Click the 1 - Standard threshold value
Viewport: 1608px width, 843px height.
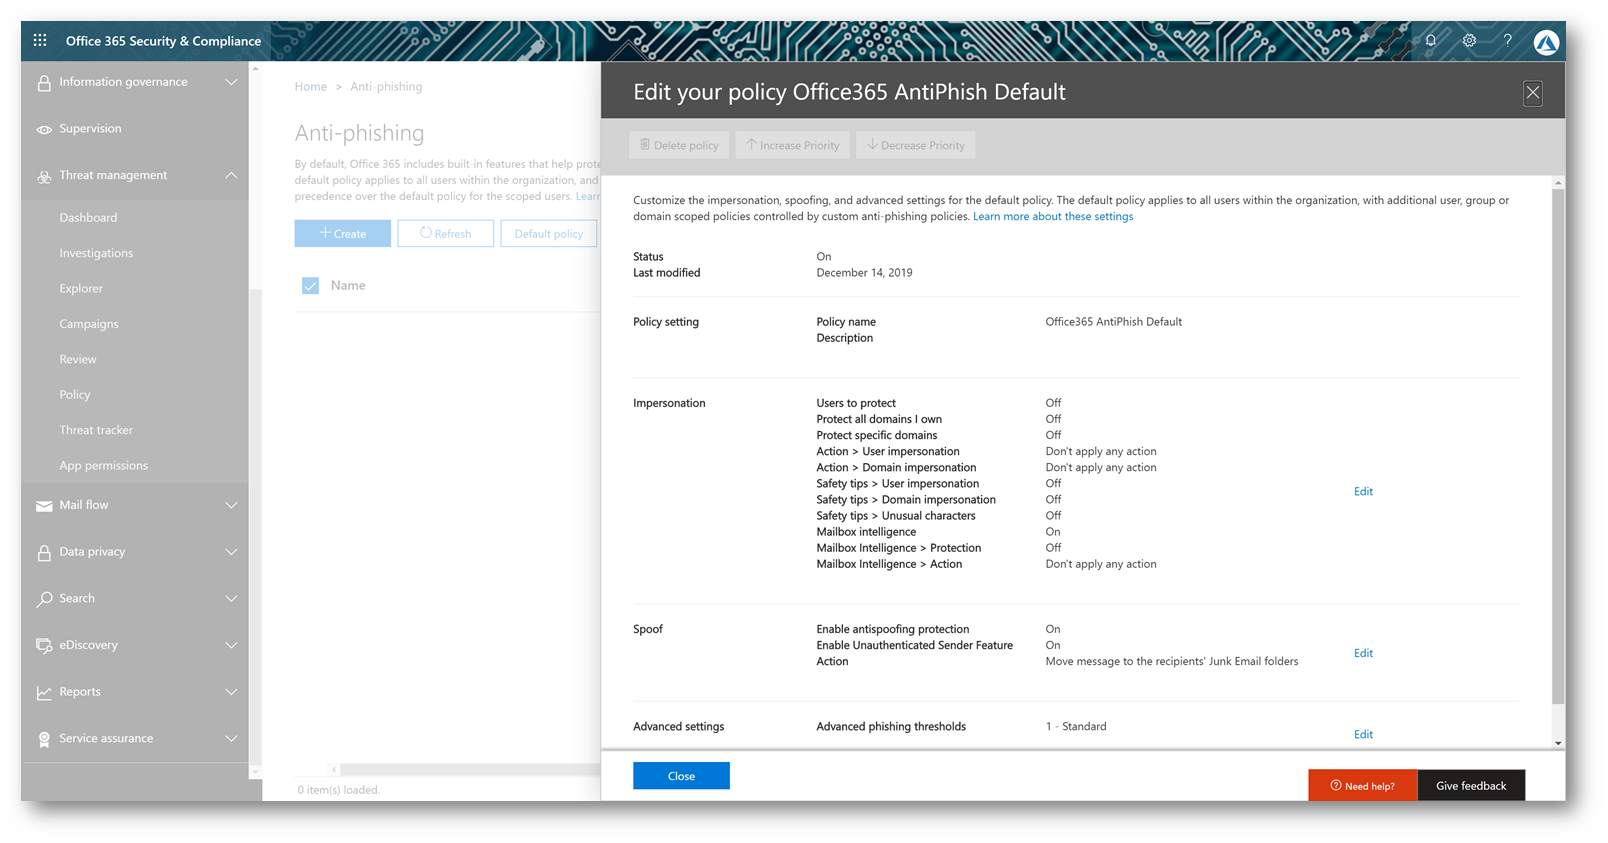click(1076, 727)
